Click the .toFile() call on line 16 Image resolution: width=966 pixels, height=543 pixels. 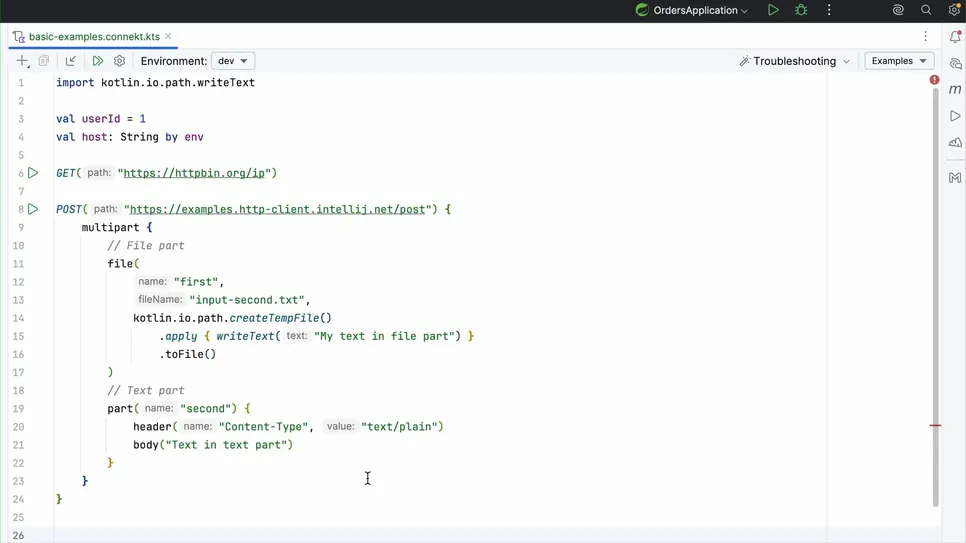point(188,354)
